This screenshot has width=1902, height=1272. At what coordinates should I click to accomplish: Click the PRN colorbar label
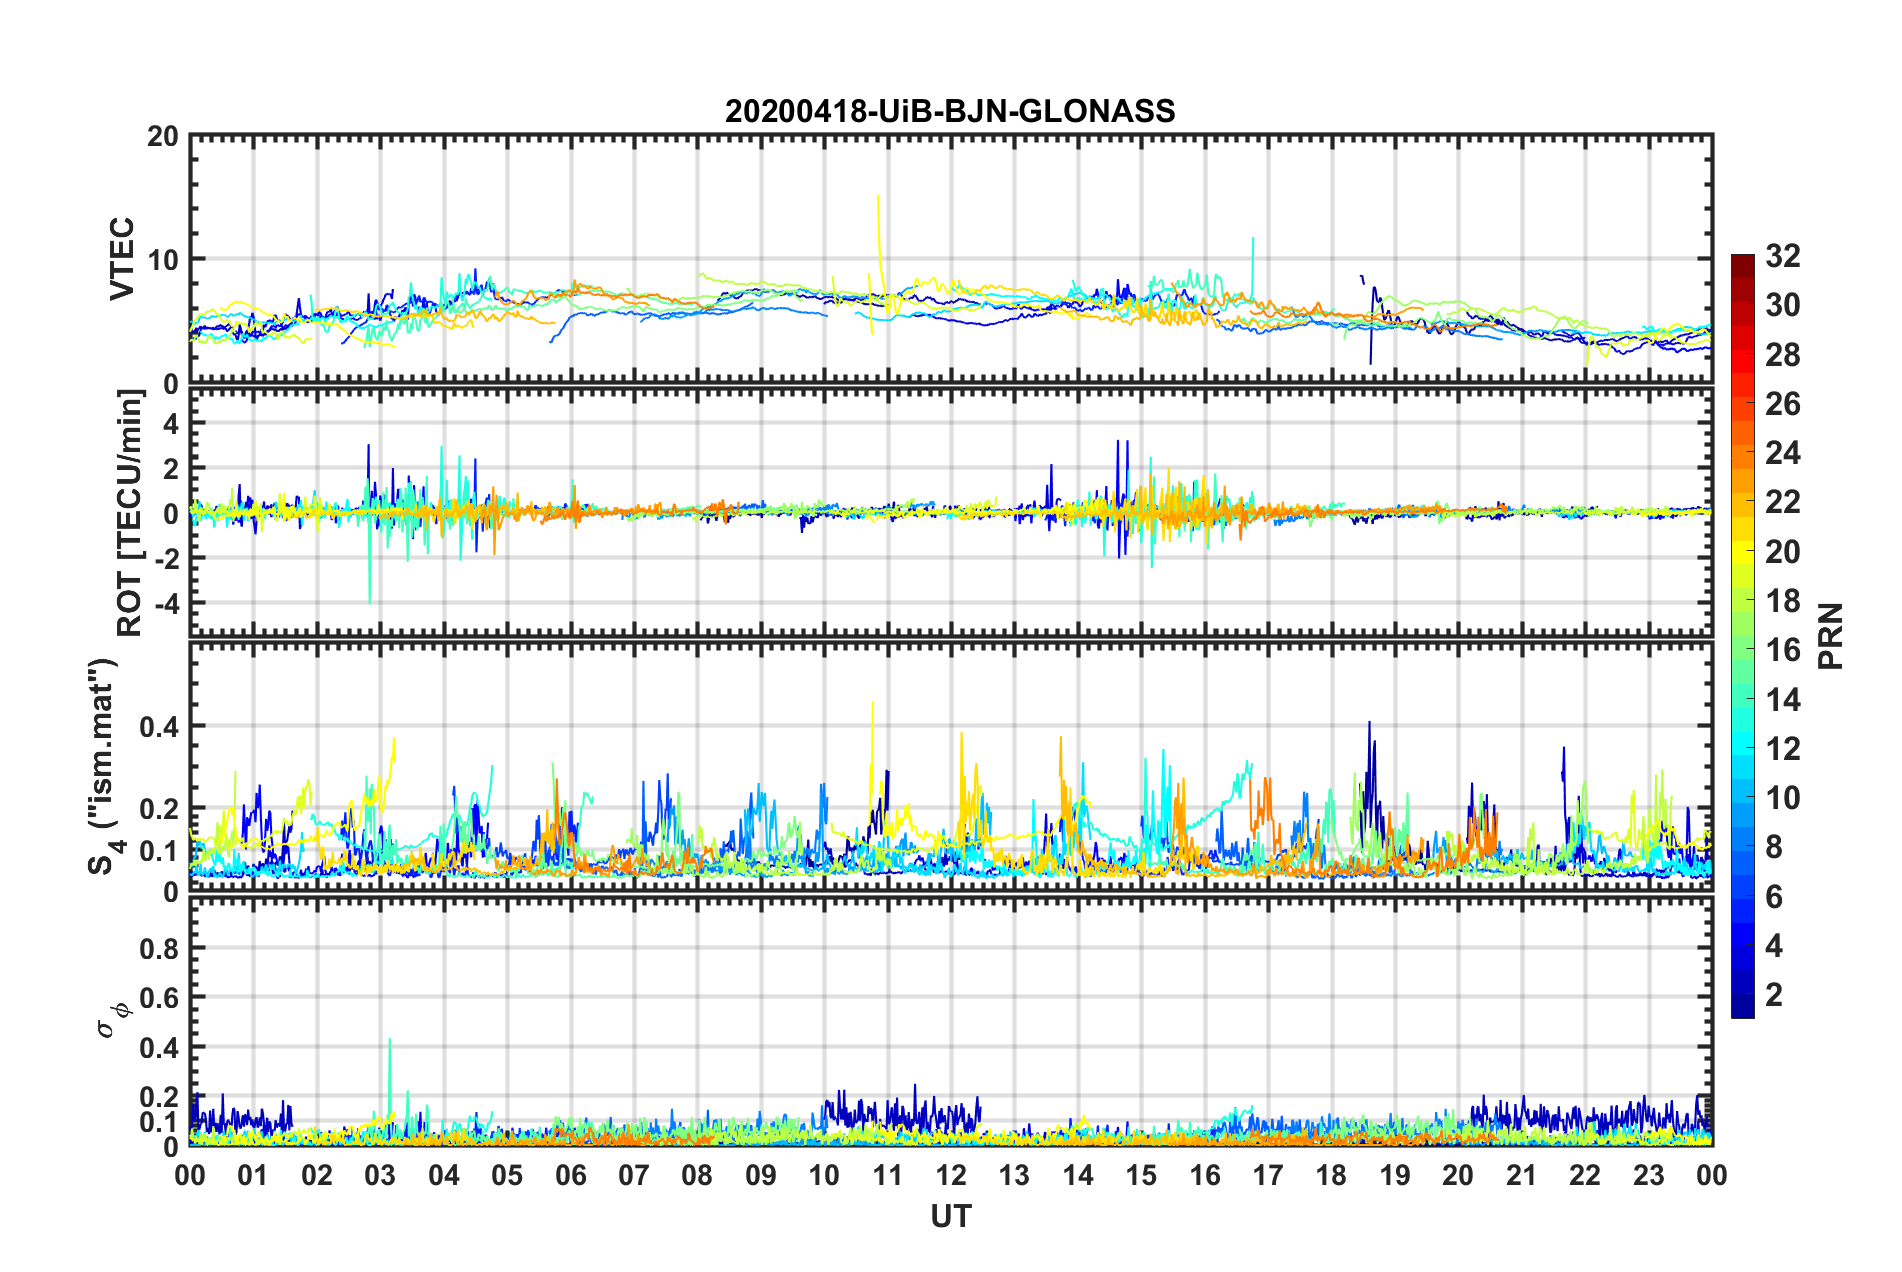(x=1831, y=636)
